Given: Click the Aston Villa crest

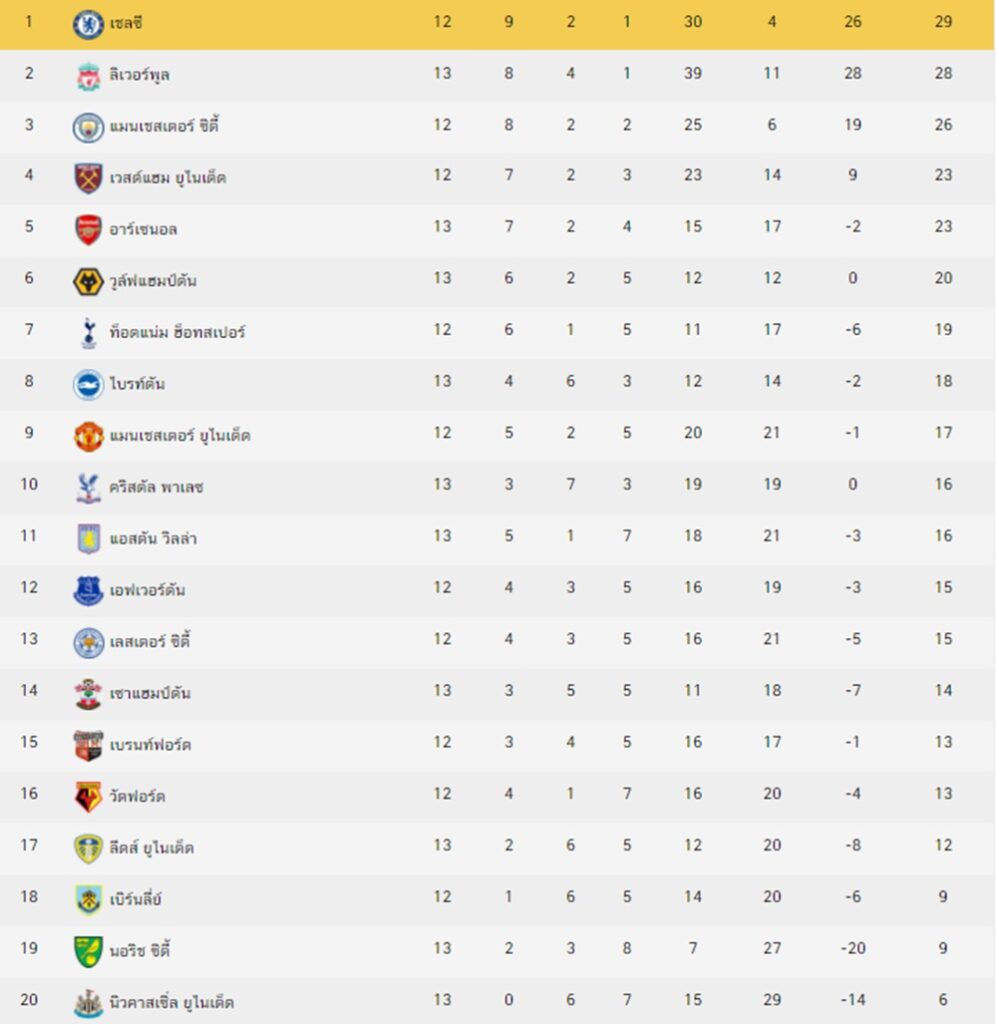Looking at the screenshot, I should point(88,539).
